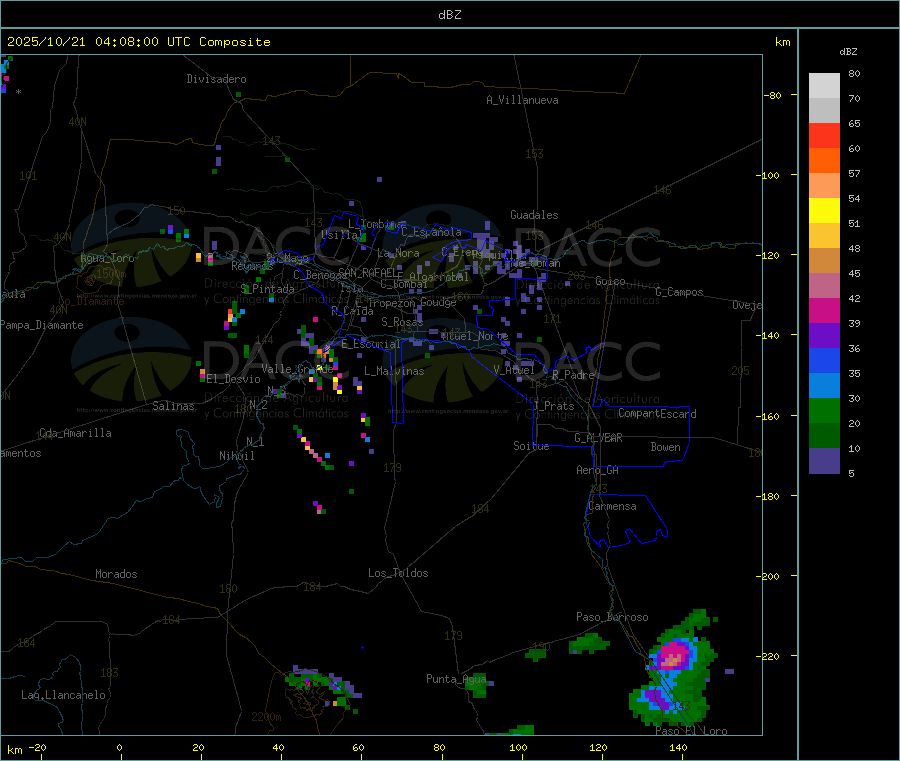Click the Valle_Grande label
The height and width of the screenshot is (761, 900).
click(297, 369)
